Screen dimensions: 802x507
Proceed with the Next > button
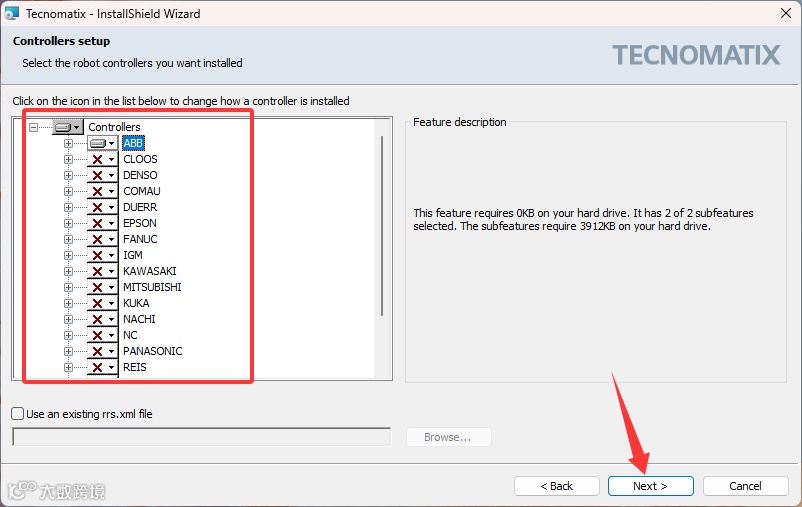point(651,486)
